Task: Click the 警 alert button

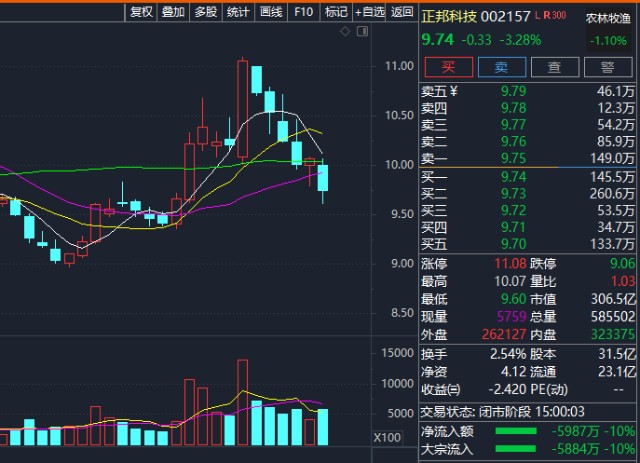Action: pyautogui.click(x=608, y=67)
